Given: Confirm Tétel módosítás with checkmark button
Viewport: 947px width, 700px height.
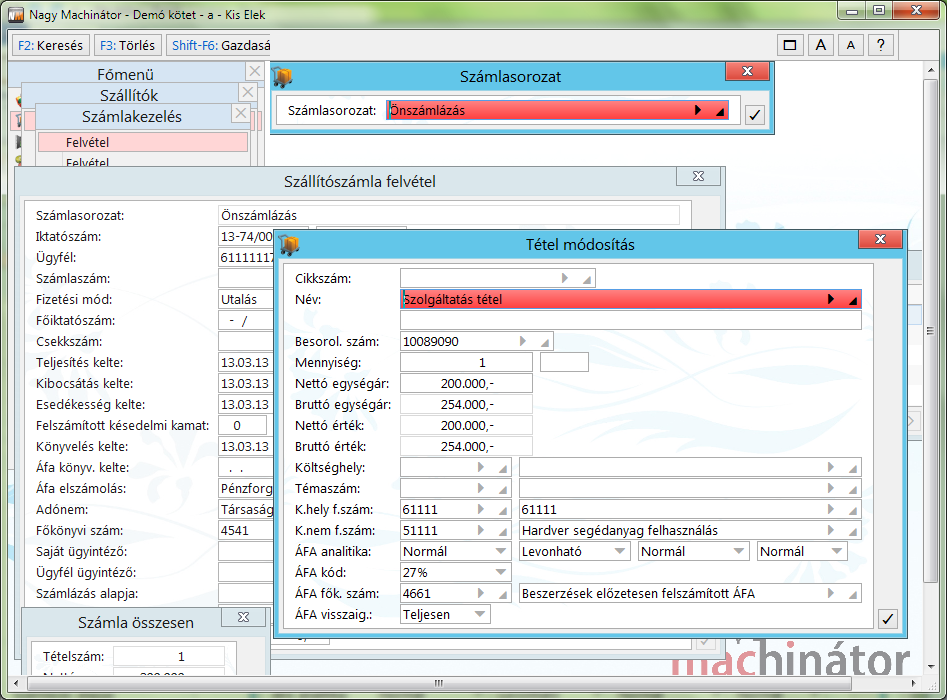Looking at the screenshot, I should [887, 618].
